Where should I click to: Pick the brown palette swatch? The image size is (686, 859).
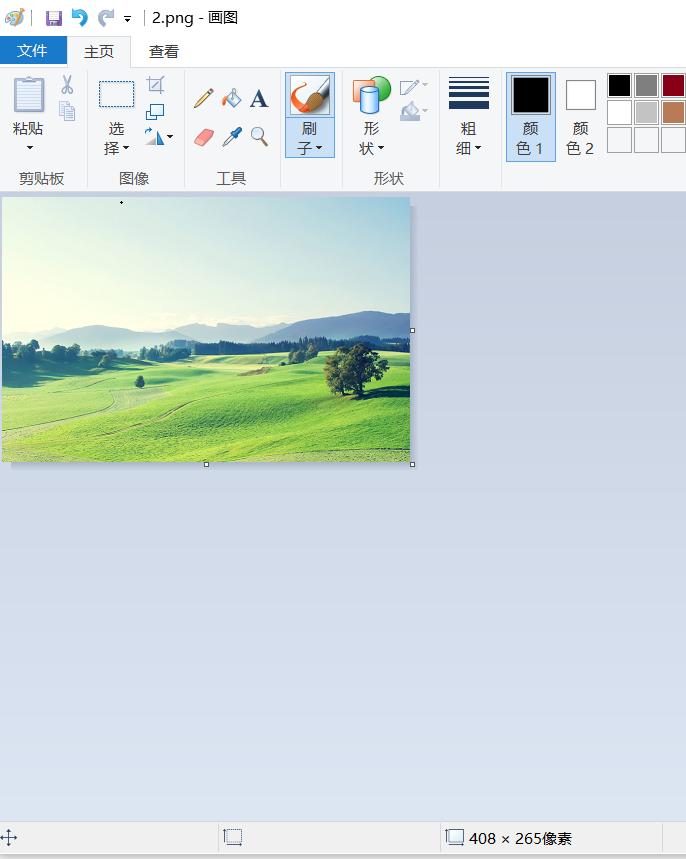click(673, 112)
